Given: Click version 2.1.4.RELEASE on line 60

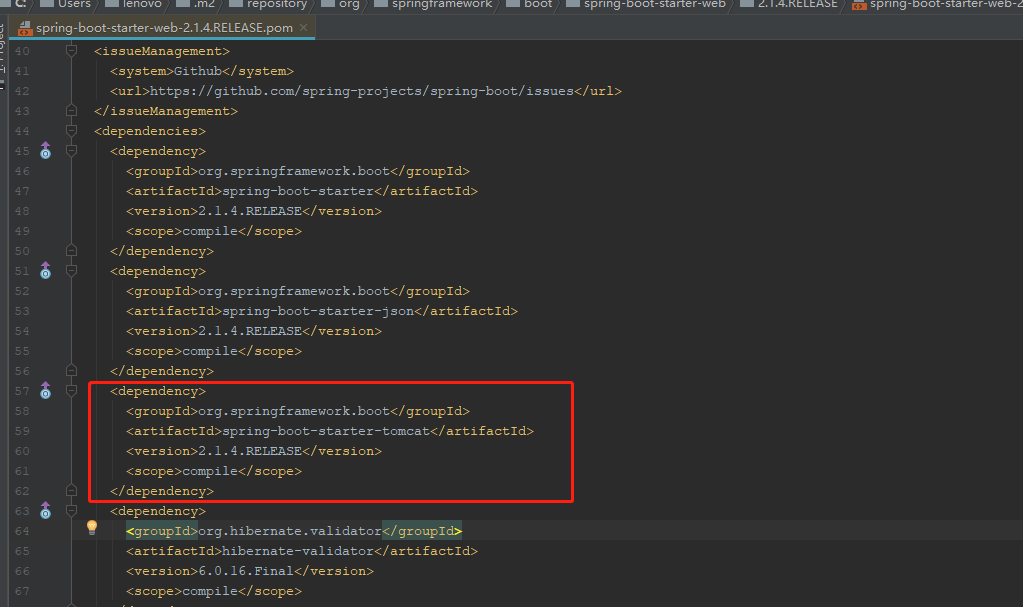Looking at the screenshot, I should point(250,451).
